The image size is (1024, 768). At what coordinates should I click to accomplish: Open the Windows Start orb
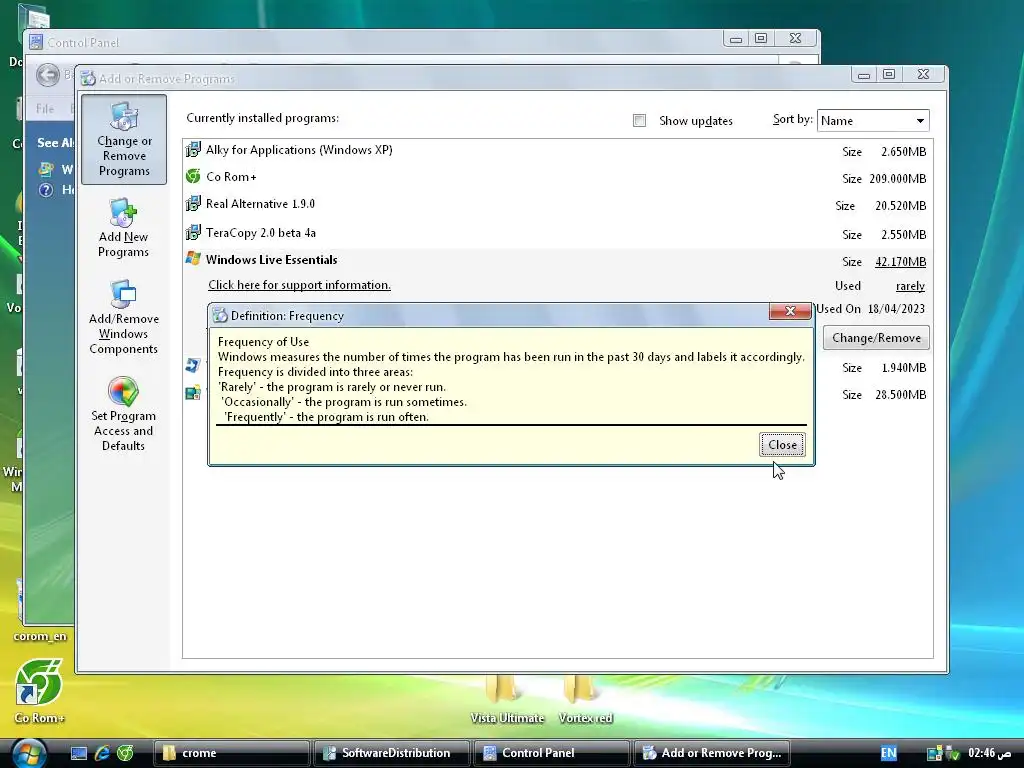(29, 754)
